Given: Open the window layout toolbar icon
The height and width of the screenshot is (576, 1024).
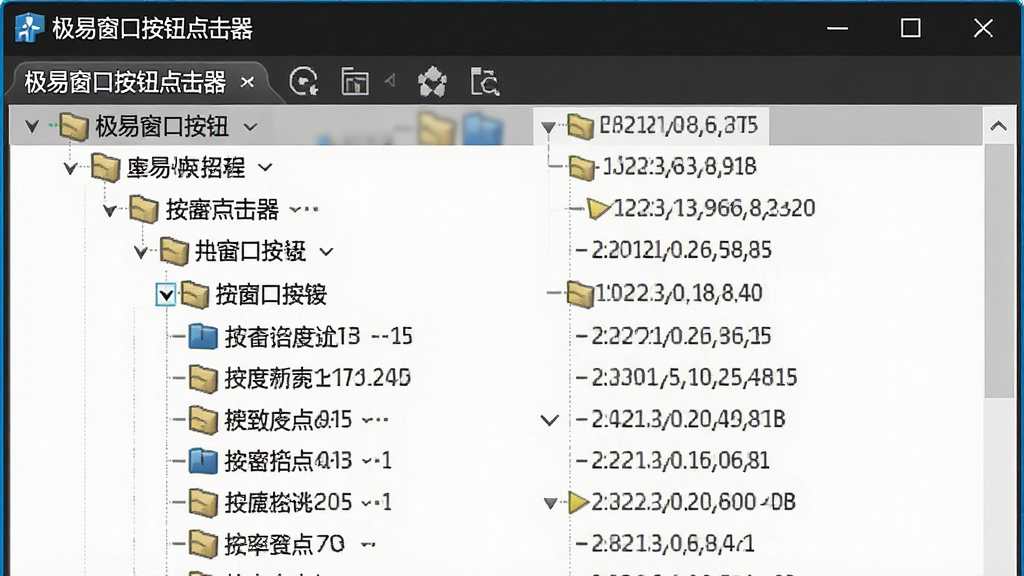Looking at the screenshot, I should point(355,82).
